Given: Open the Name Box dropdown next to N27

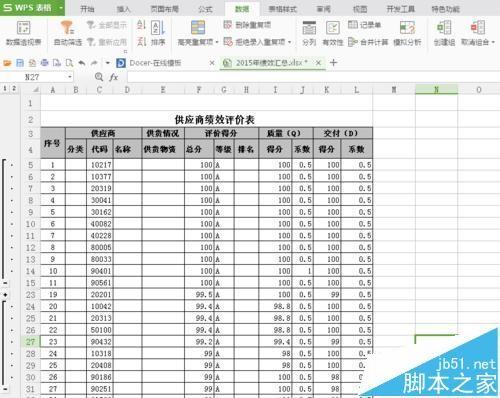Looking at the screenshot, I should point(70,77).
